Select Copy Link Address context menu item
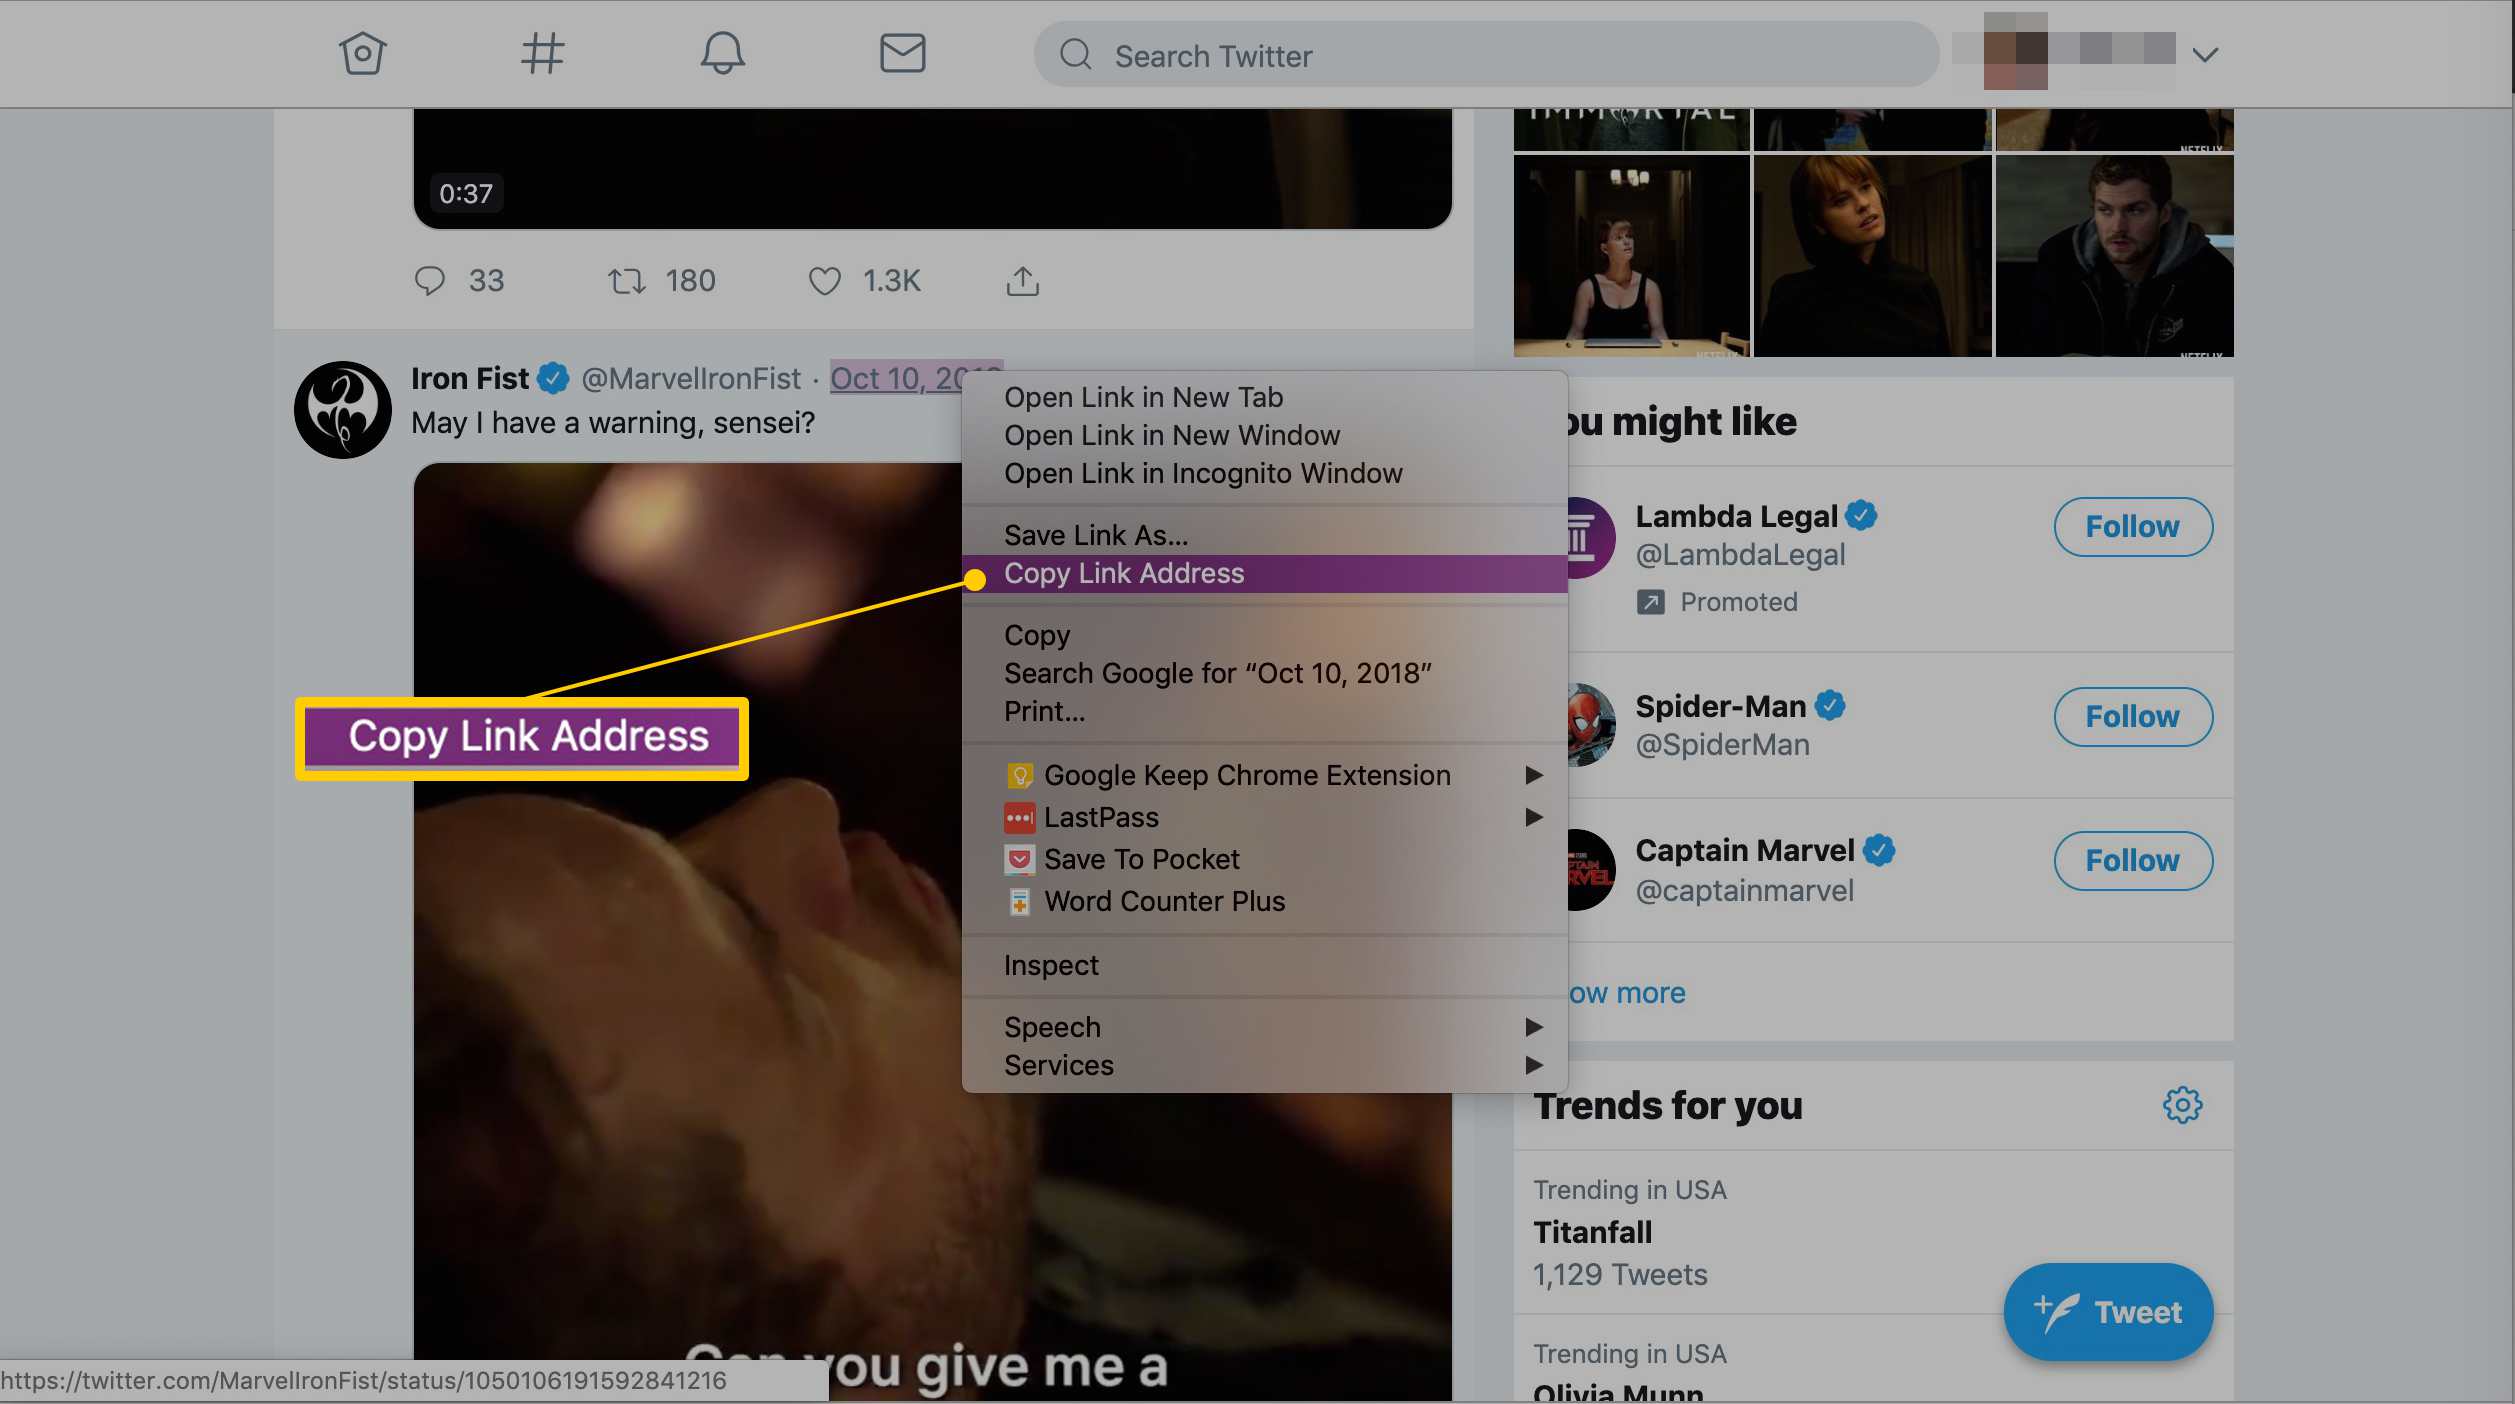This screenshot has width=2515, height=1404. point(1123,573)
